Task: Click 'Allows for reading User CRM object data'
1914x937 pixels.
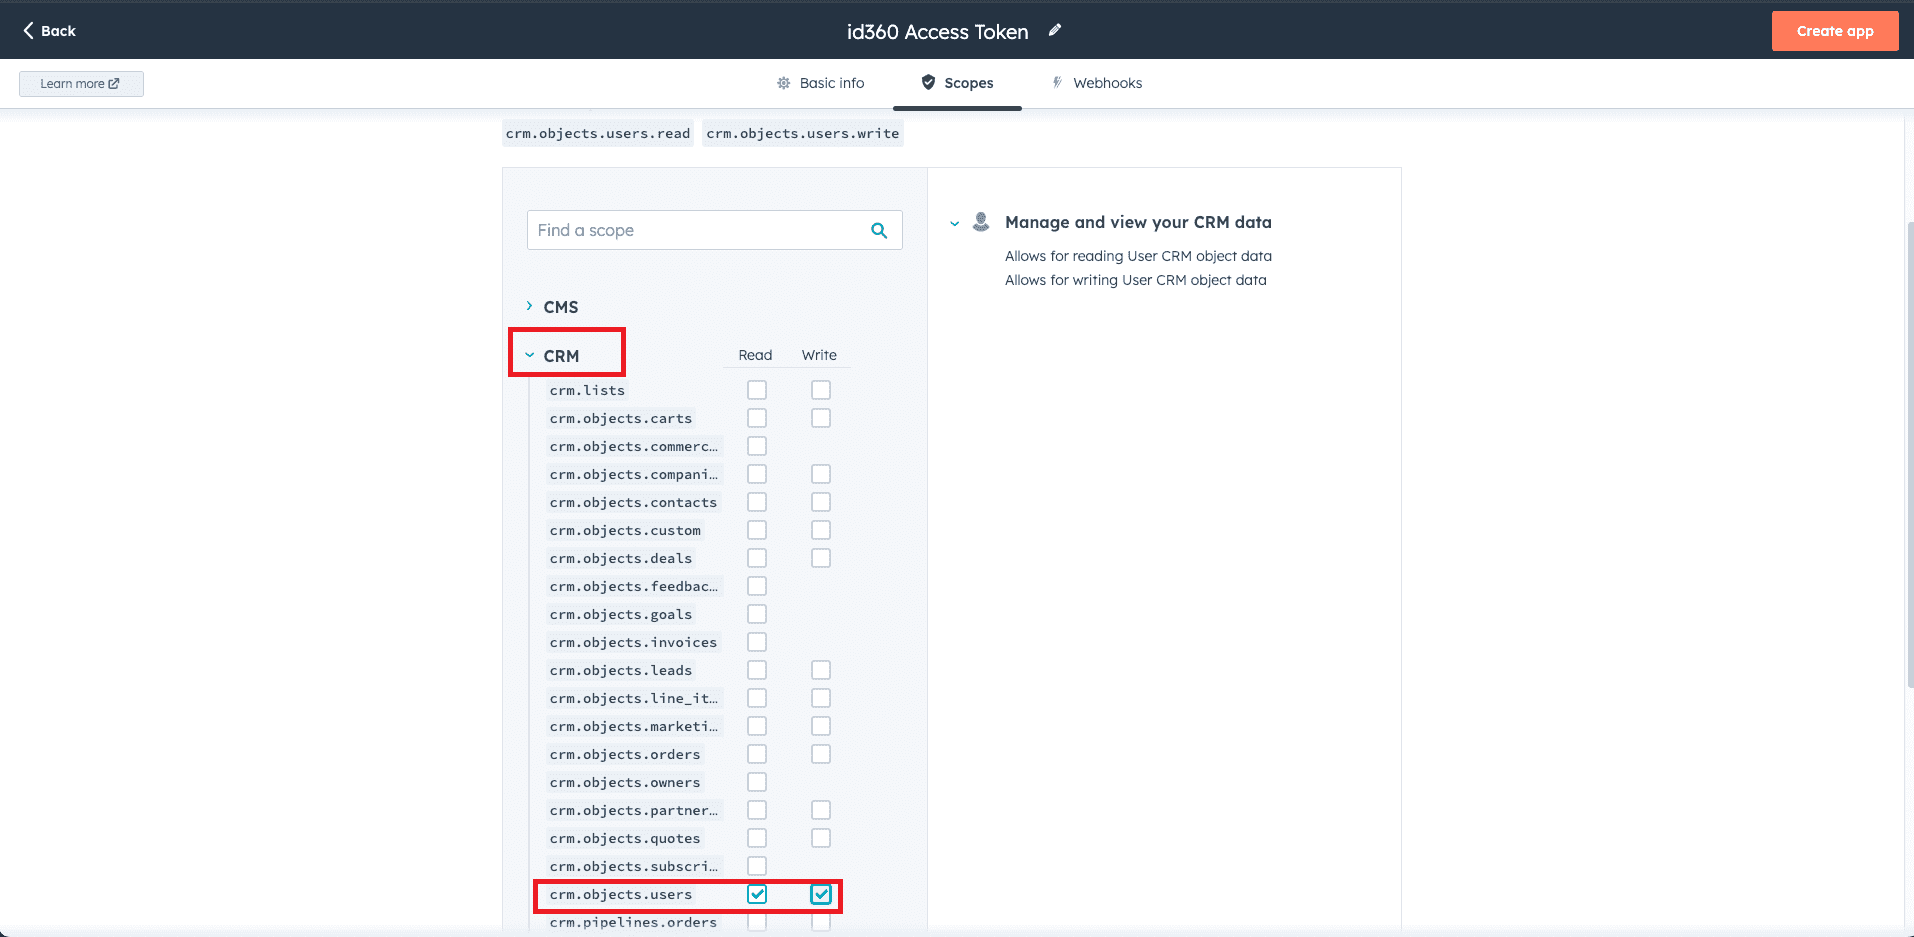Action: point(1138,256)
